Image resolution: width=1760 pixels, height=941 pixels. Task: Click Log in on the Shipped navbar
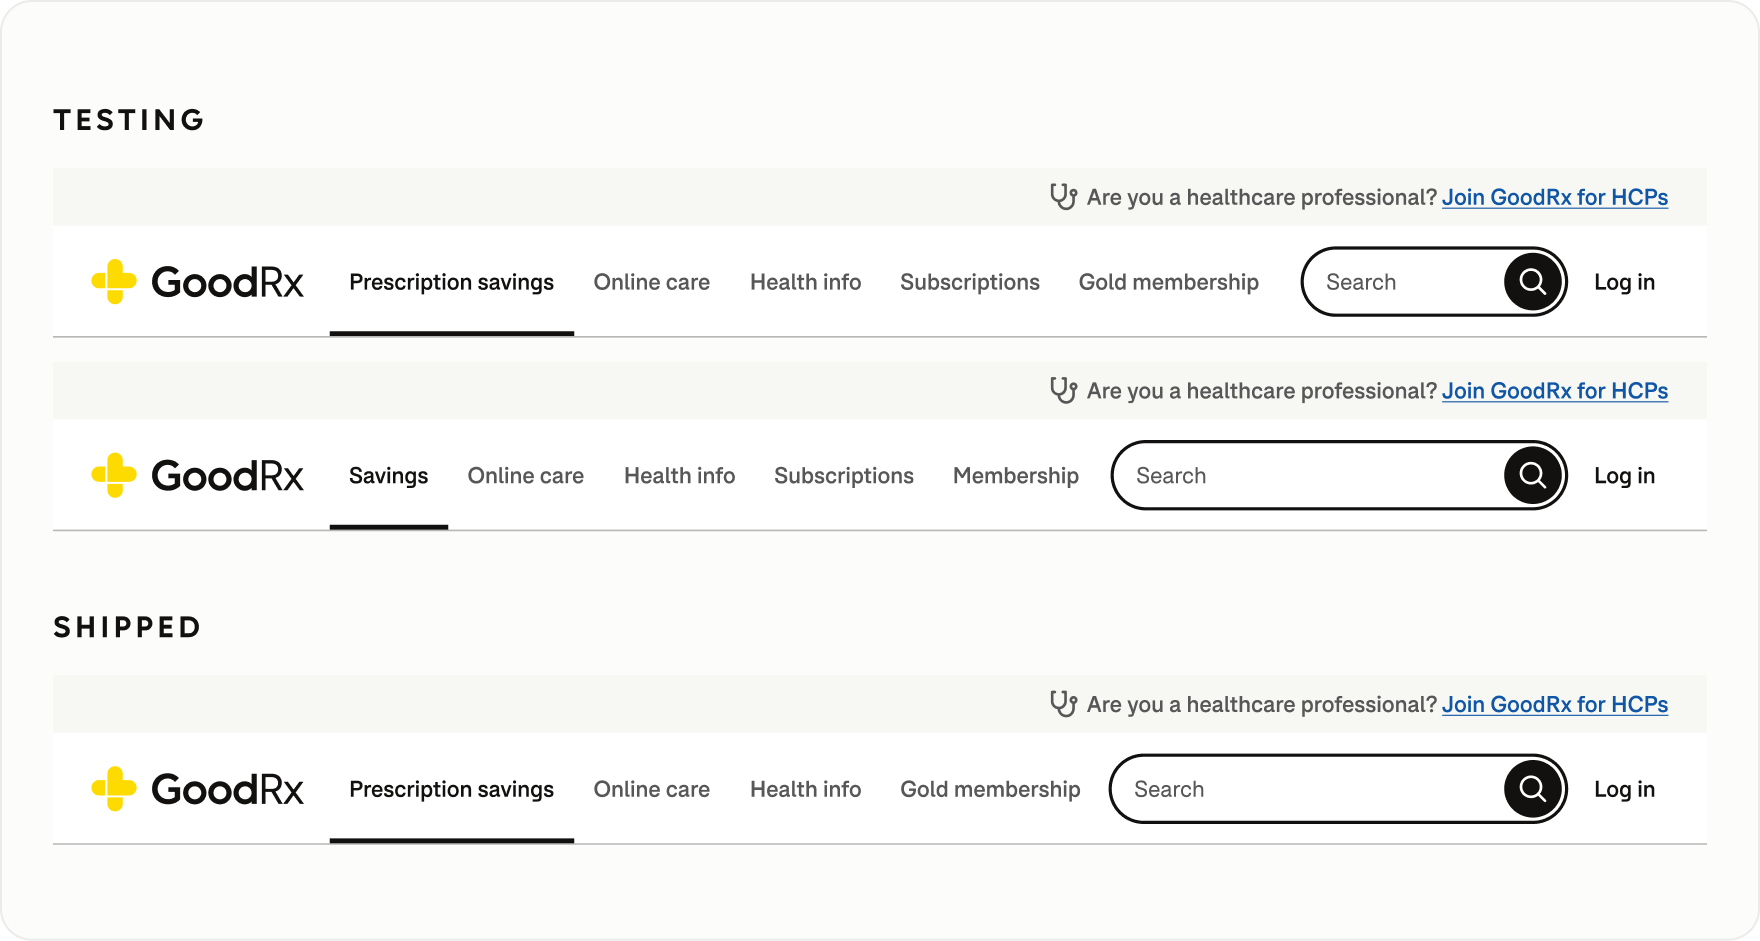(x=1625, y=789)
